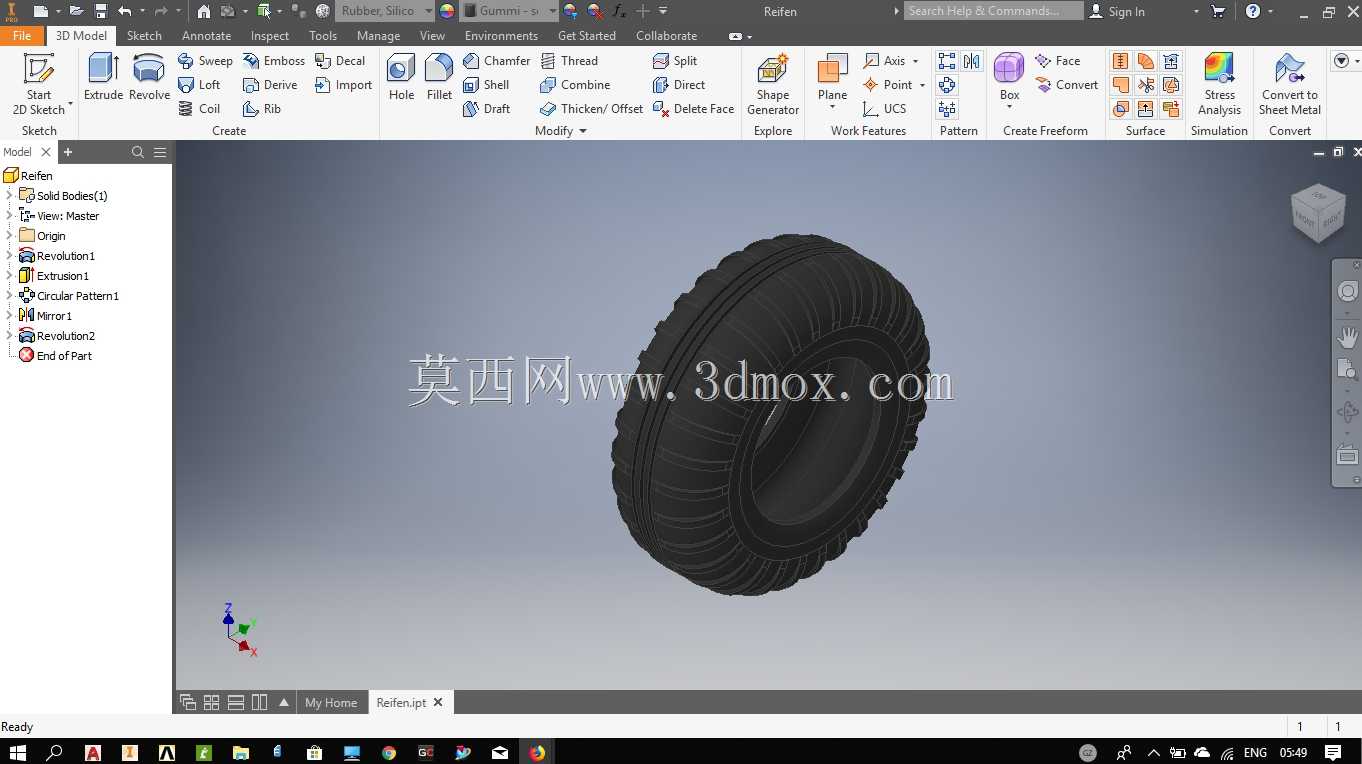Select the Rib tool
The height and width of the screenshot is (764, 1362).
click(x=262, y=109)
